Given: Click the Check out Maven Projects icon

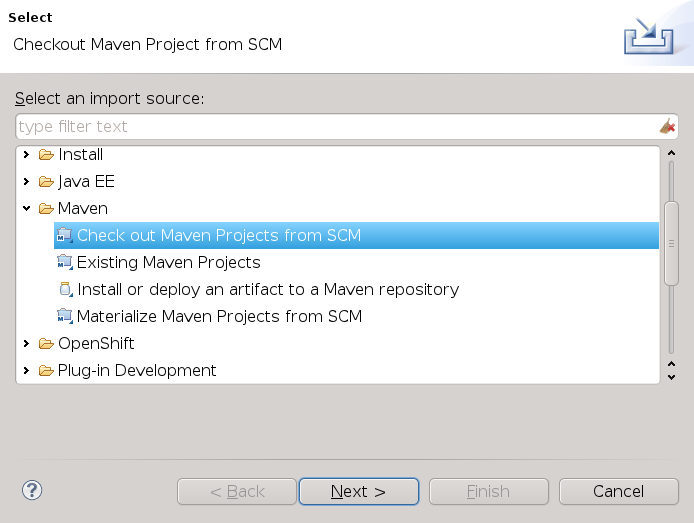Looking at the screenshot, I should tap(65, 236).
